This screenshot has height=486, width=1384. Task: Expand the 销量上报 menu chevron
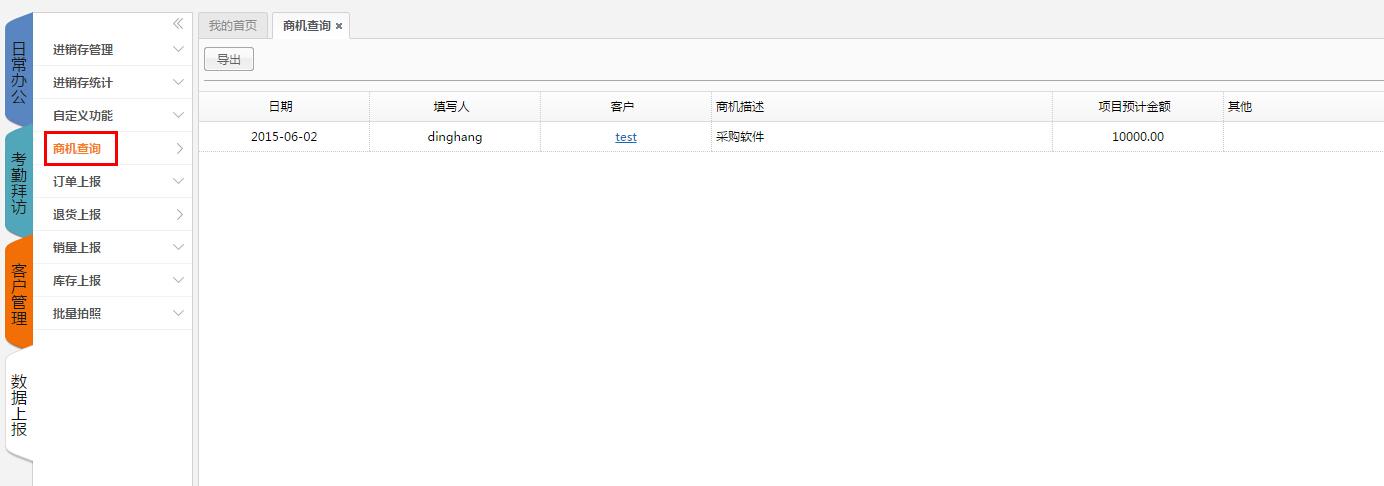pyautogui.click(x=178, y=247)
